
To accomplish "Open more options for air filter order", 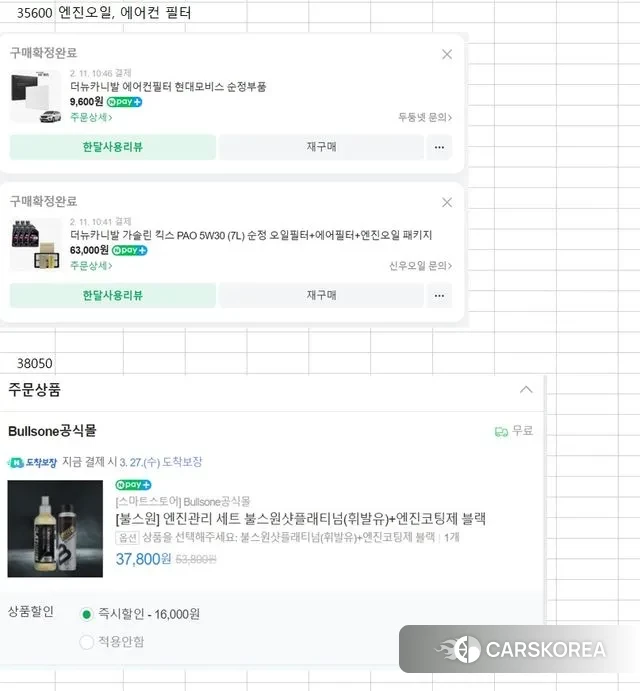I will pos(439,147).
